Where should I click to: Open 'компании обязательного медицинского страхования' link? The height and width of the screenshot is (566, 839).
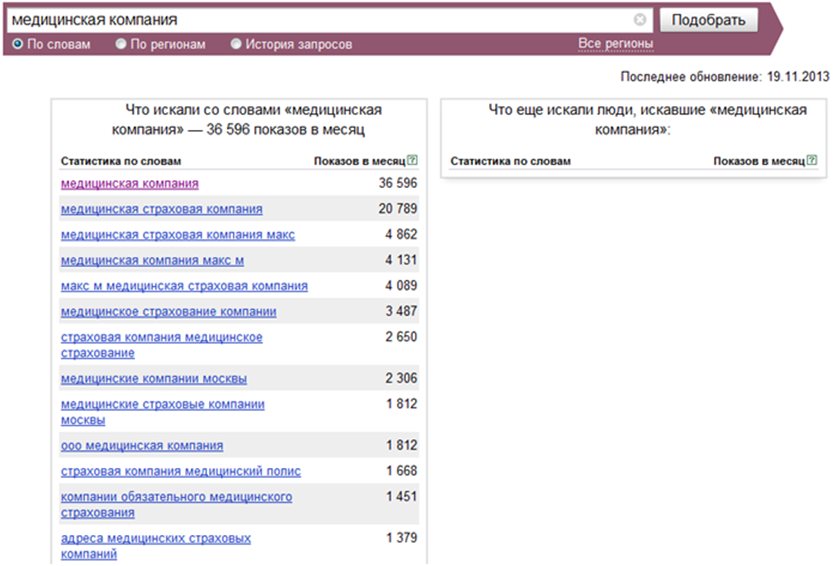point(177,504)
